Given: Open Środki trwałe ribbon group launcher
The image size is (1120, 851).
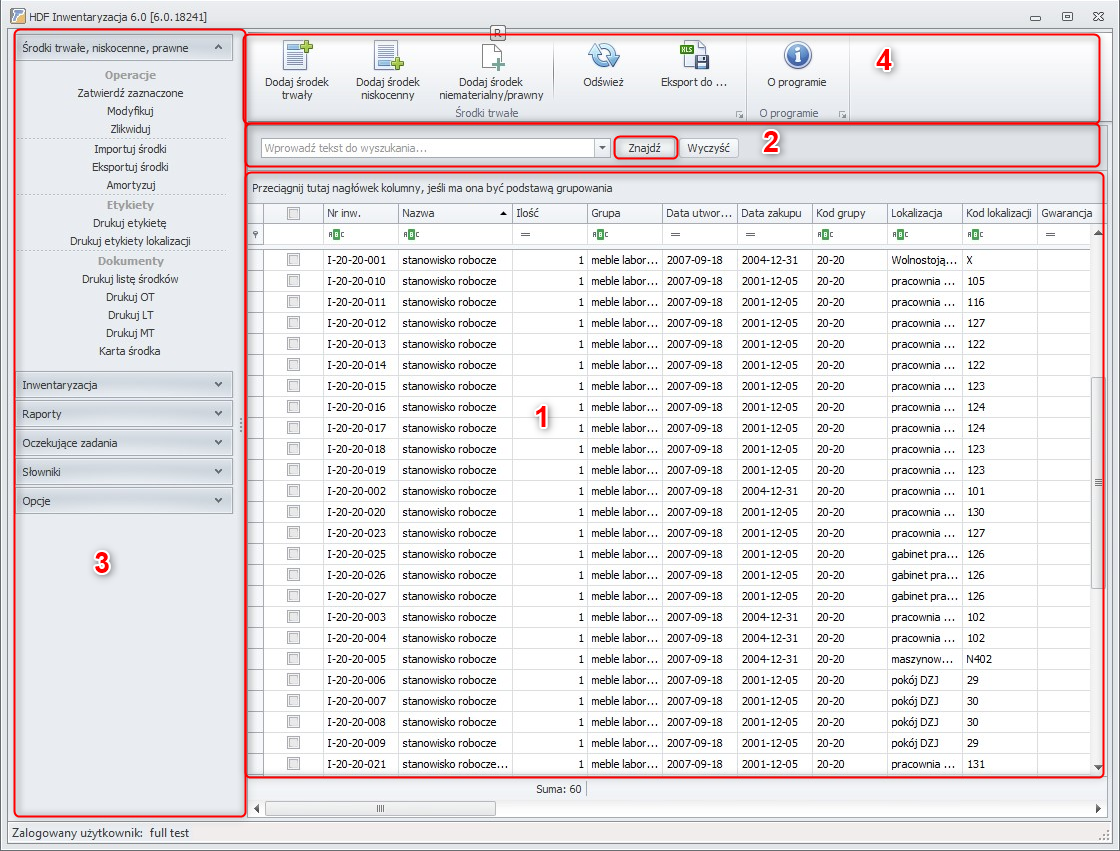Looking at the screenshot, I should click(x=739, y=114).
